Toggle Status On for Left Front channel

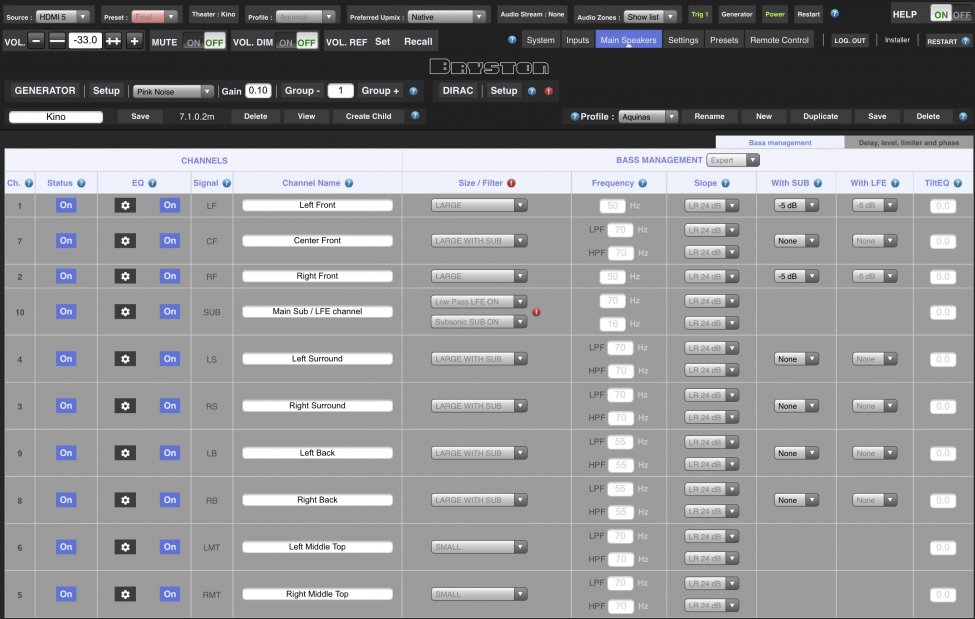click(66, 205)
